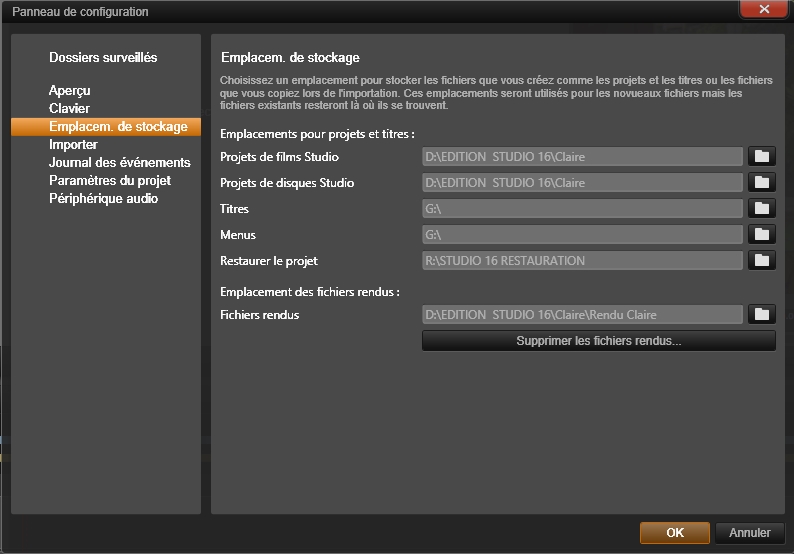794x554 pixels.
Task: Open Dossiers surveillés settings page
Action: click(103, 57)
